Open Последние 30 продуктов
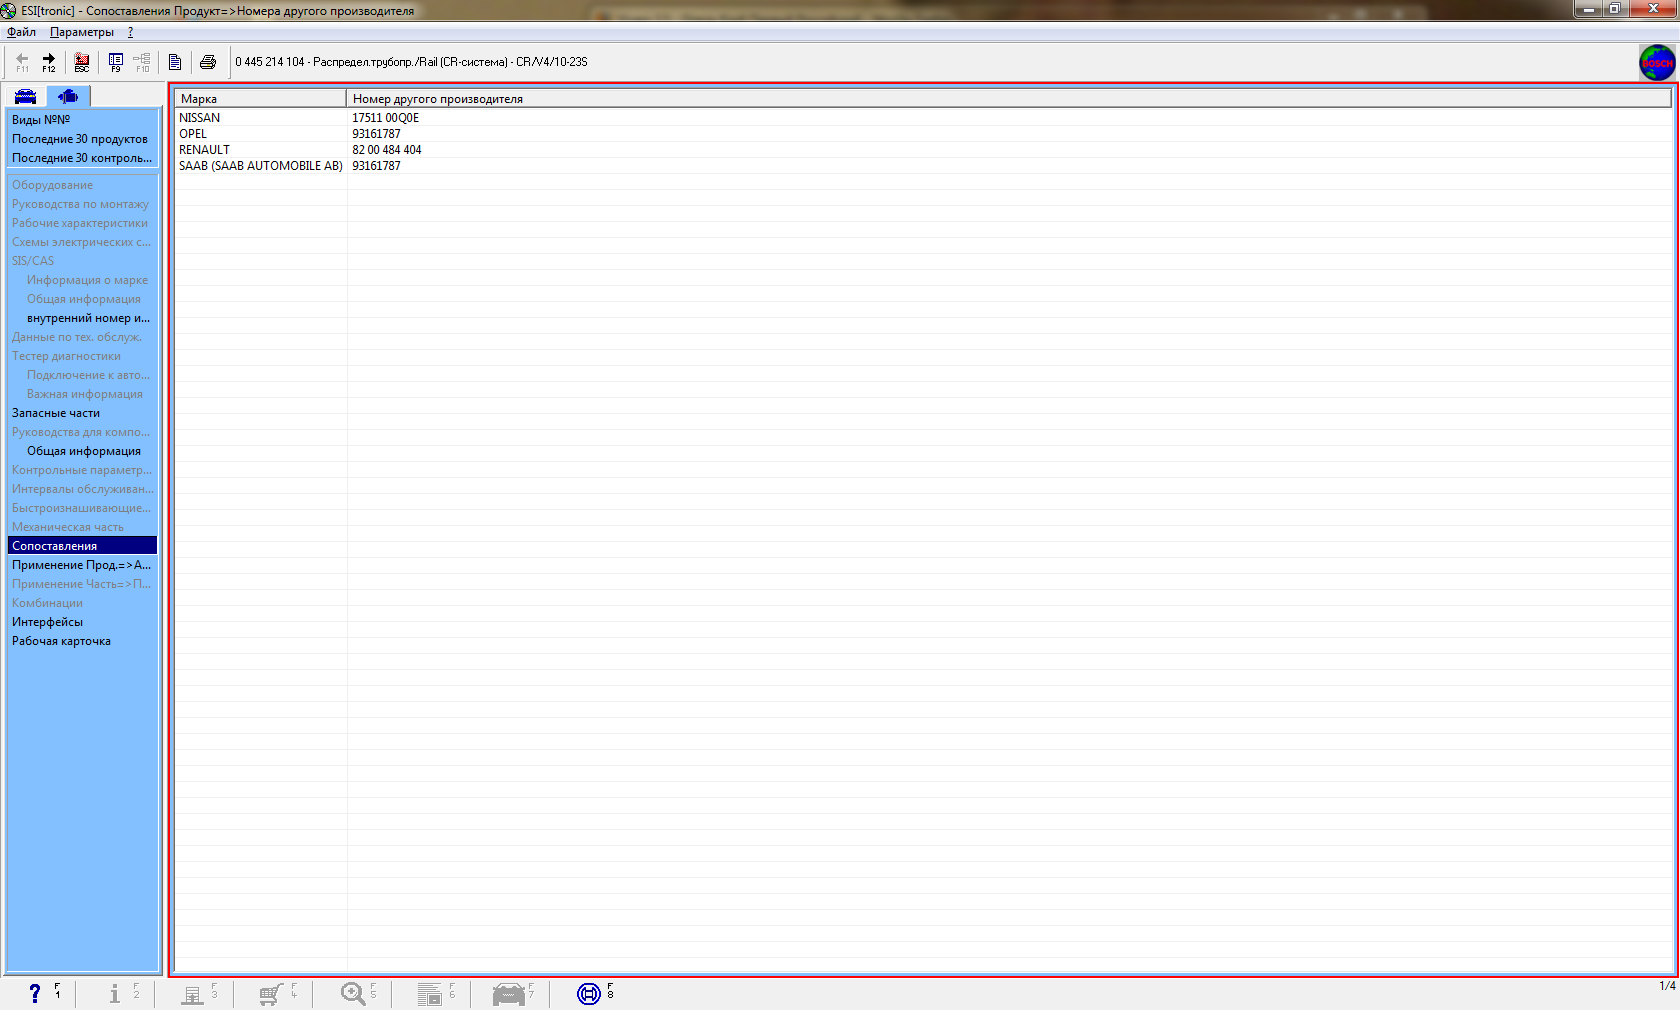The image size is (1680, 1010). click(82, 139)
